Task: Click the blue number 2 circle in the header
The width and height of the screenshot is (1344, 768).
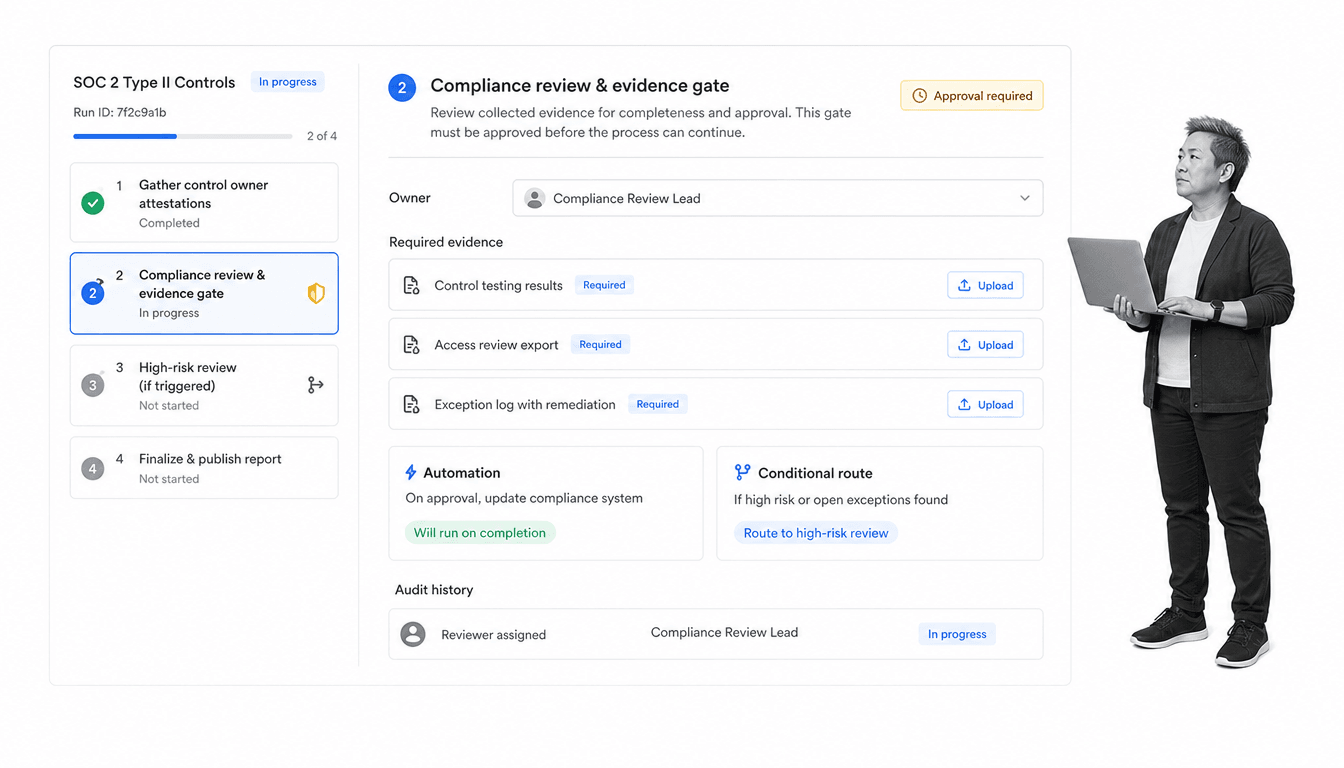Action: (x=402, y=88)
